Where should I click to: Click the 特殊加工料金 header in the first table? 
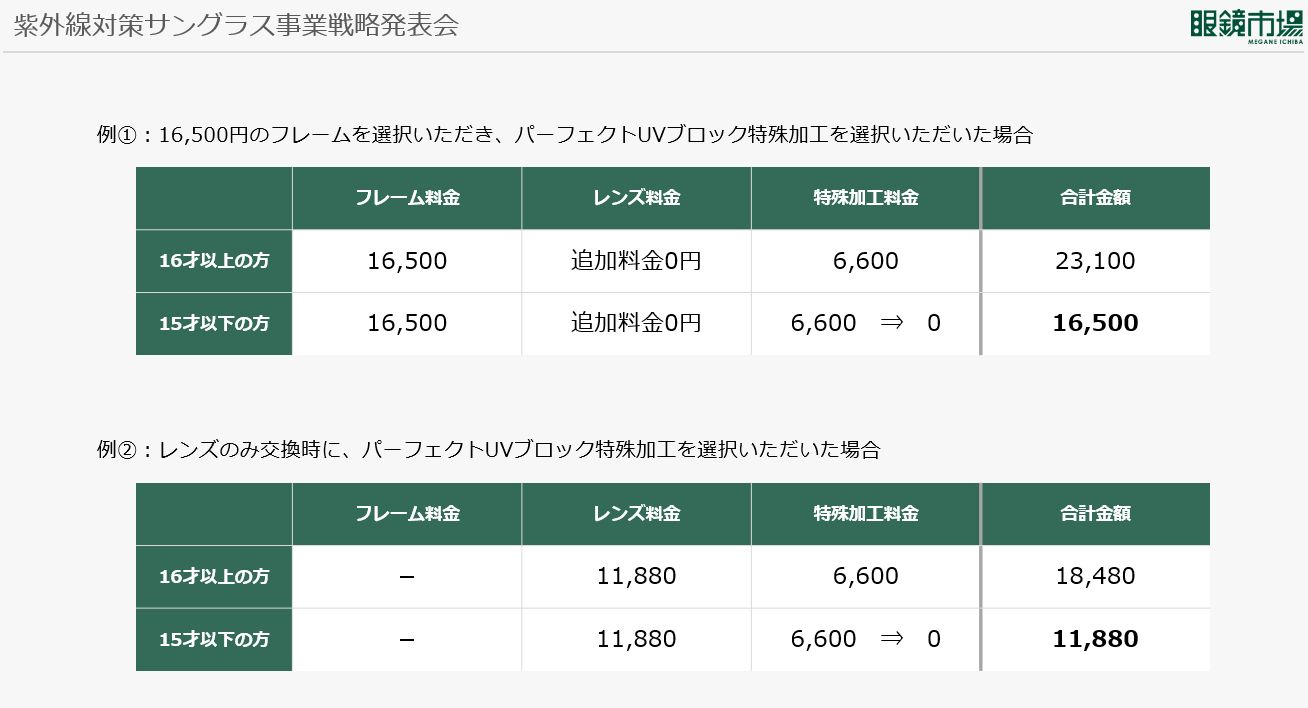click(865, 198)
